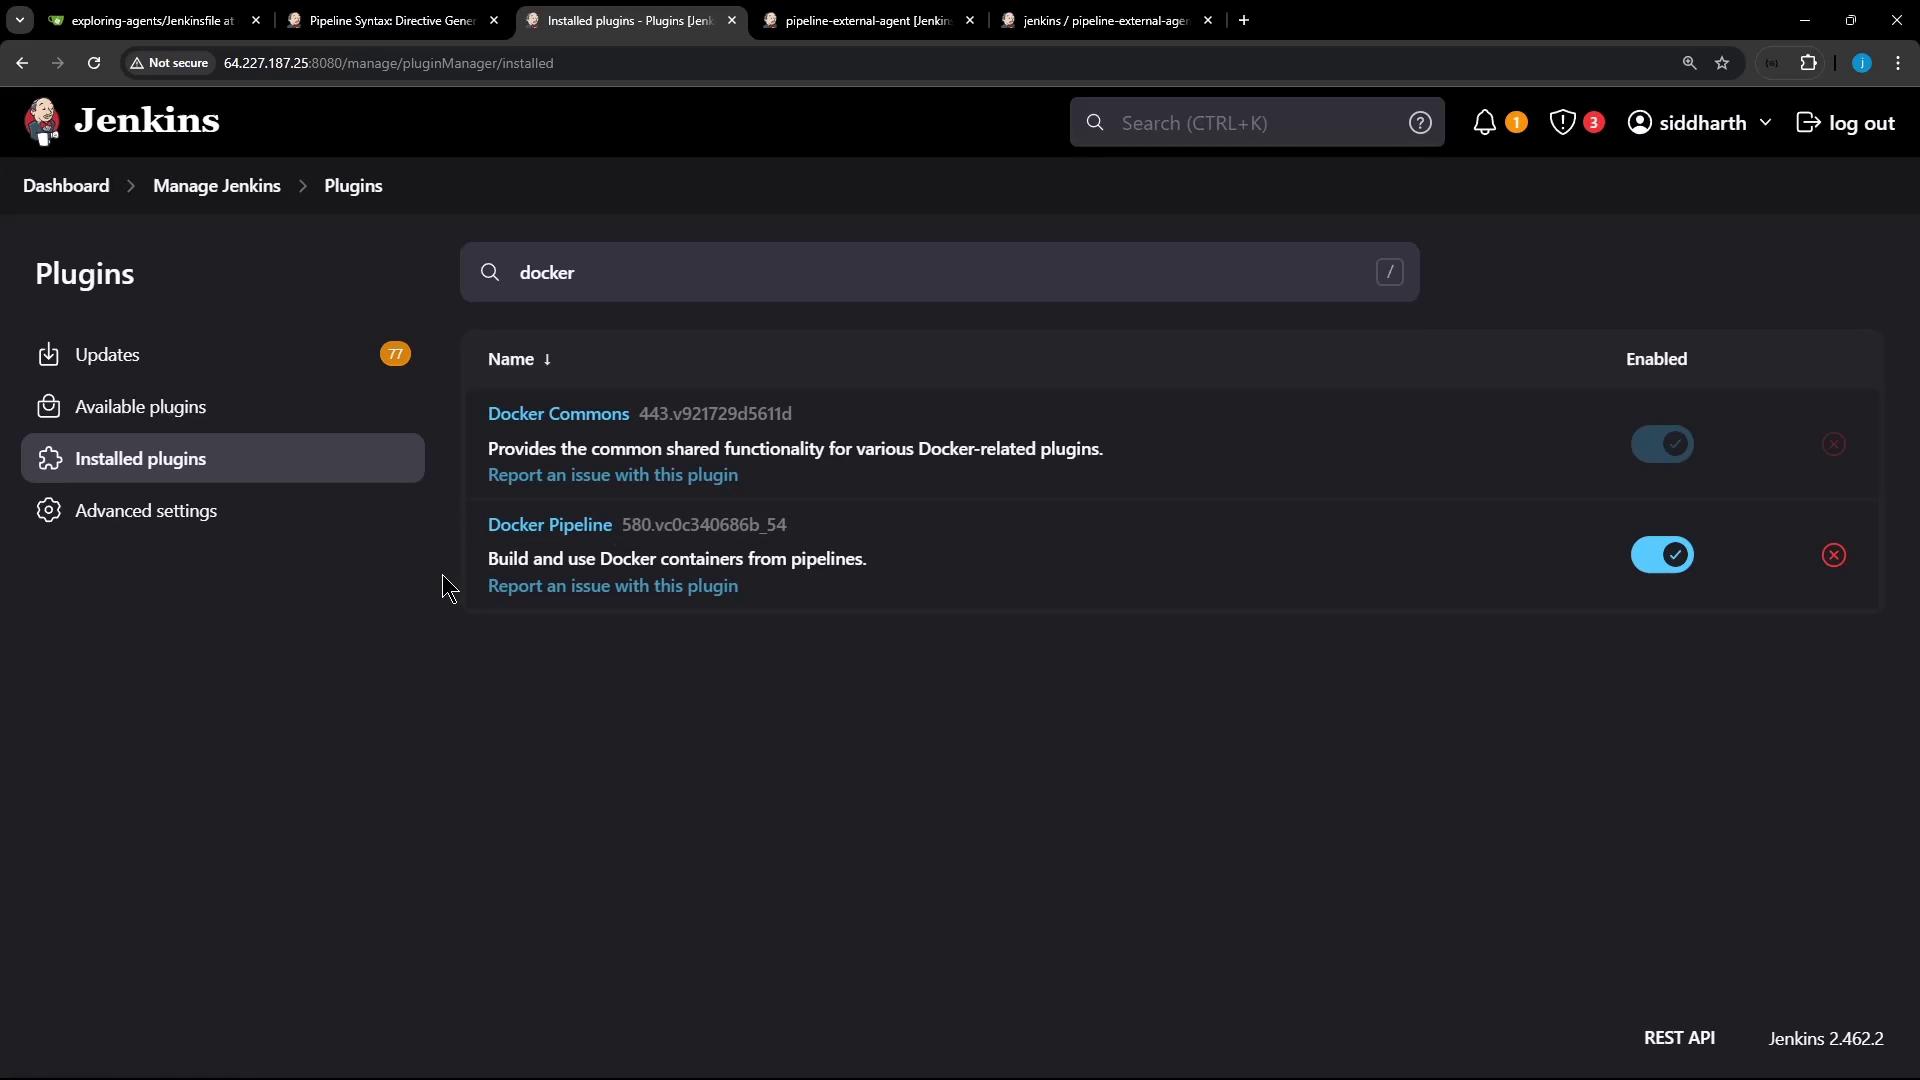
Task: Open the notifications bell icon
Action: (x=1485, y=122)
